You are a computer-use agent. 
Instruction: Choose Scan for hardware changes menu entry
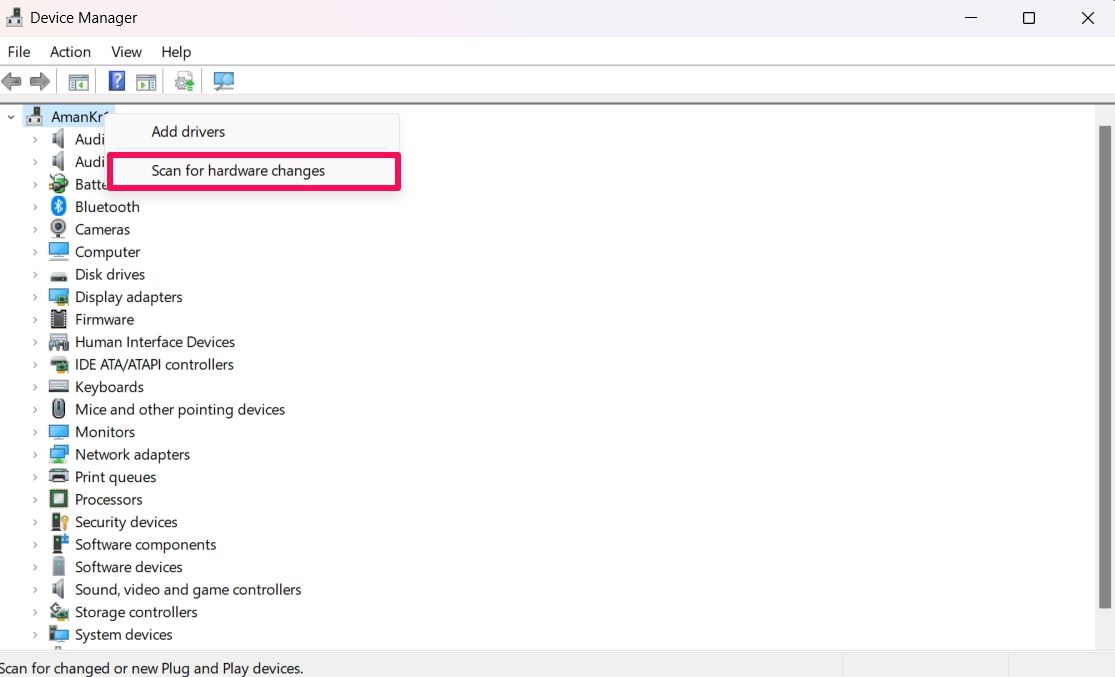[254, 171]
